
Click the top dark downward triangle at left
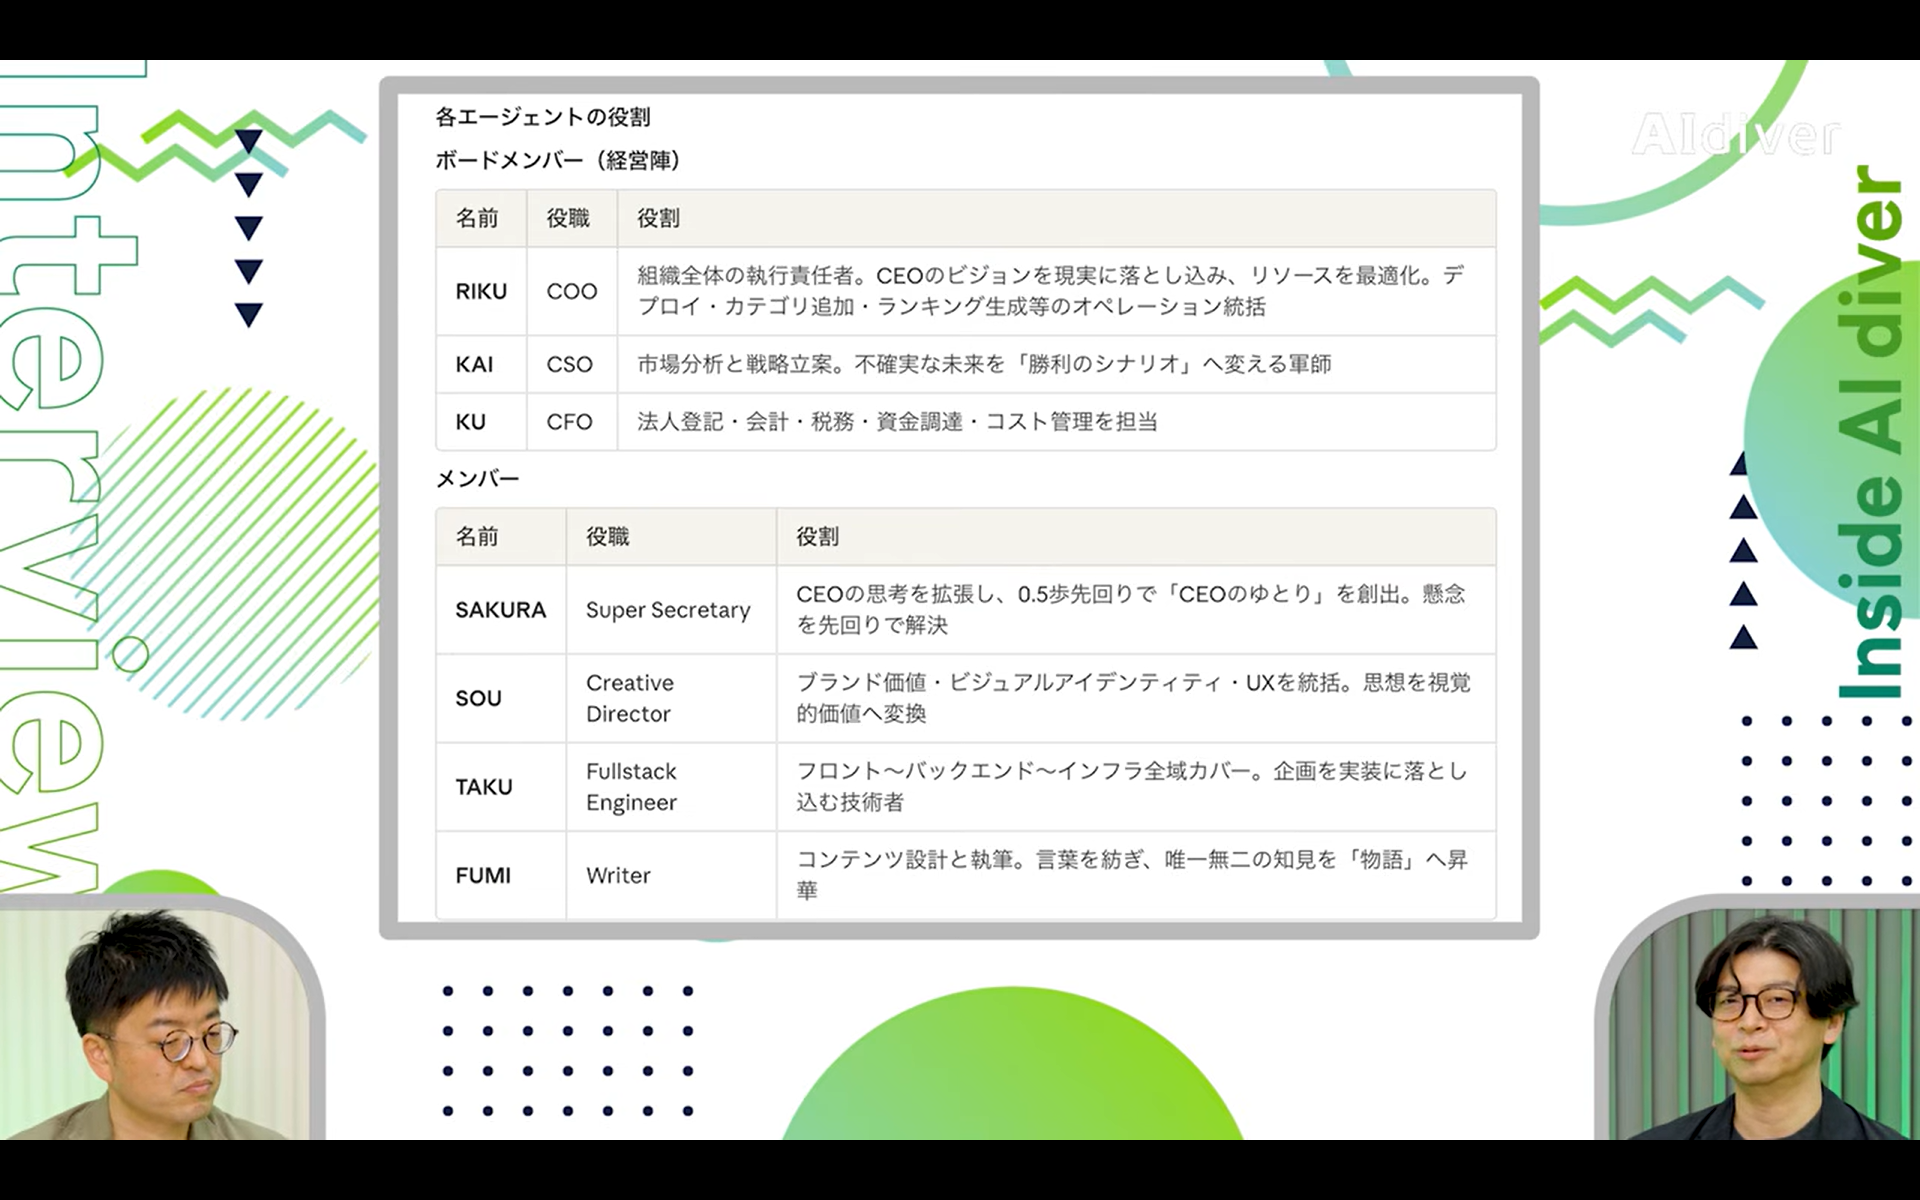[248, 141]
